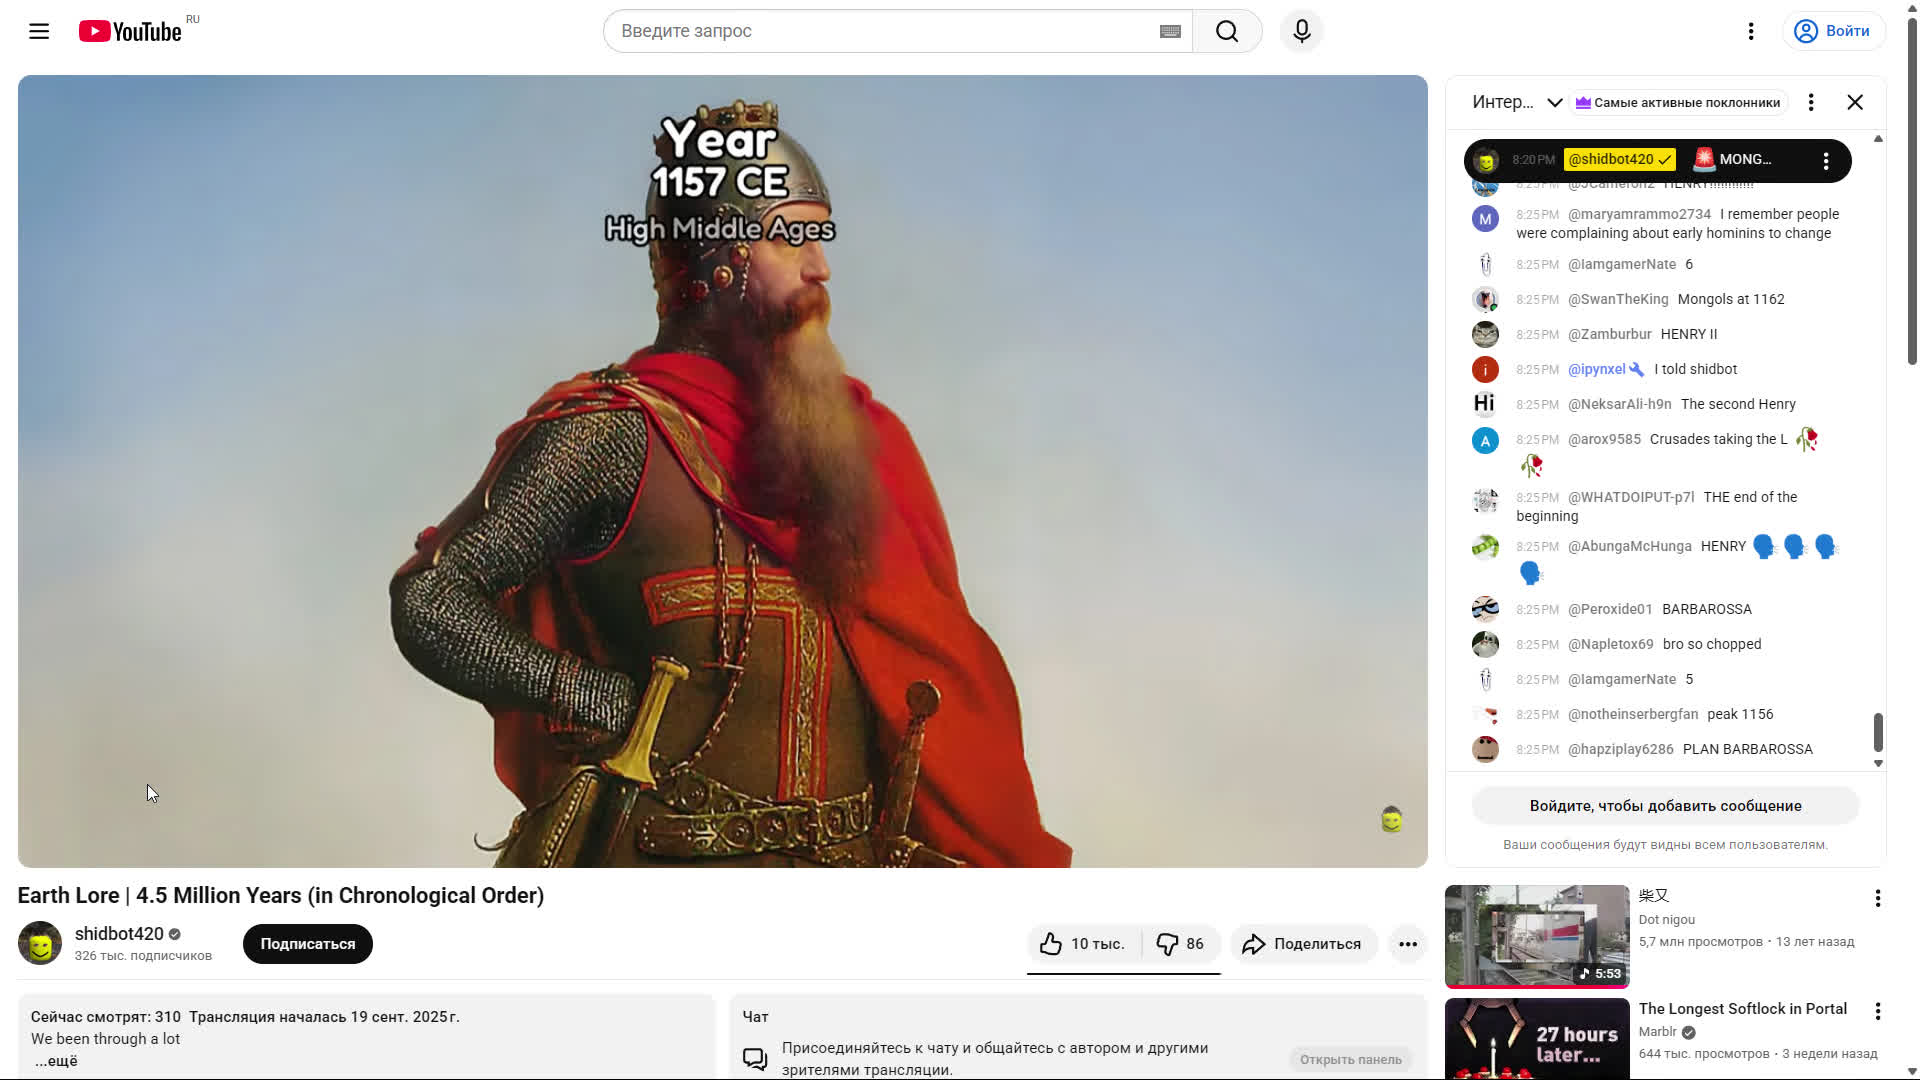Toggle the Самые активные поклонники leaderboard

[x=1677, y=102]
